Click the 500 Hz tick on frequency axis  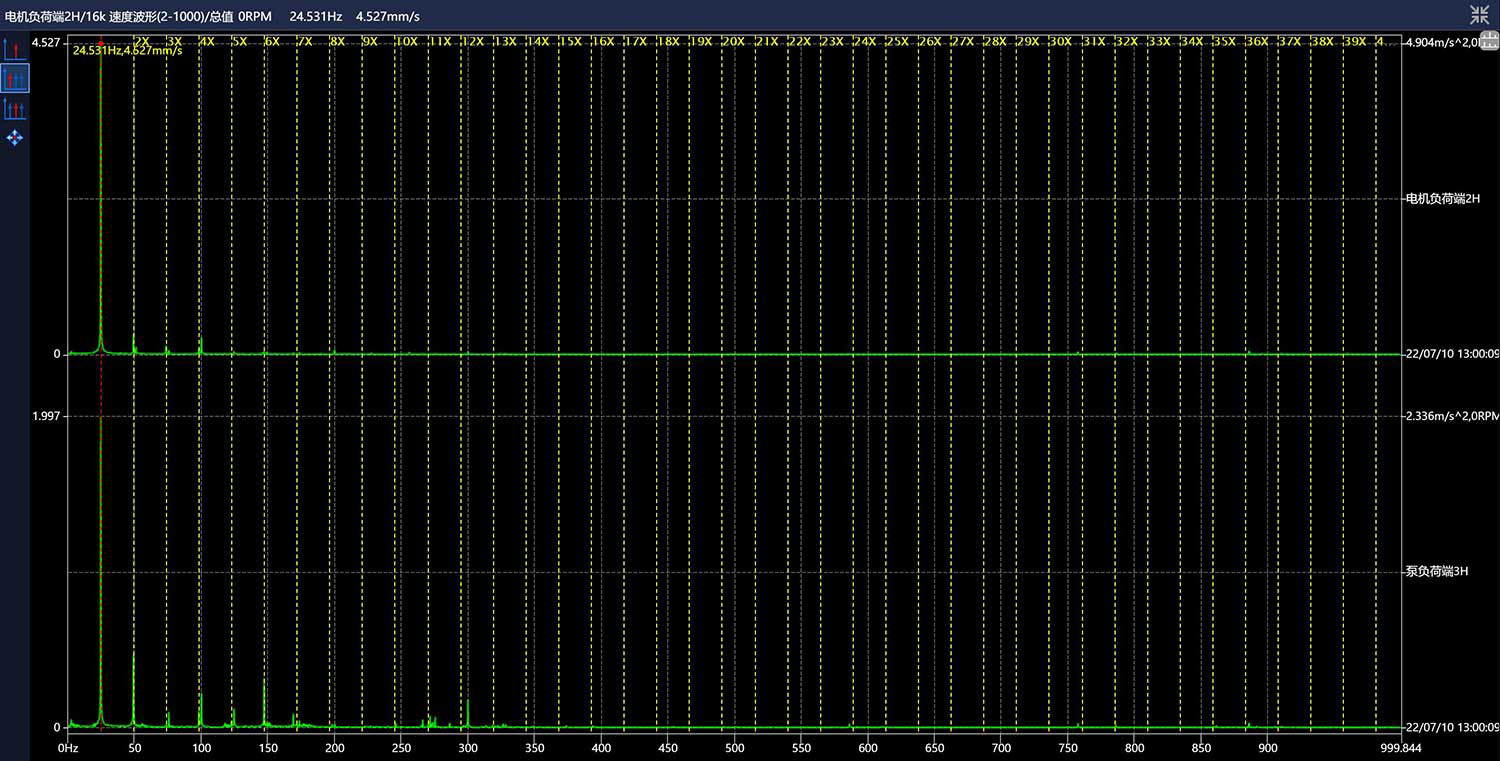(734, 747)
